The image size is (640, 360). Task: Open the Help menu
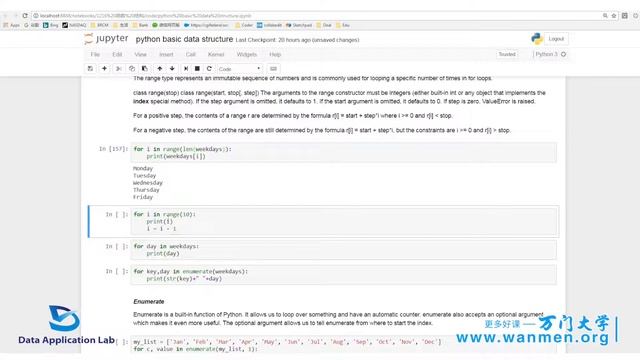pos(275,54)
